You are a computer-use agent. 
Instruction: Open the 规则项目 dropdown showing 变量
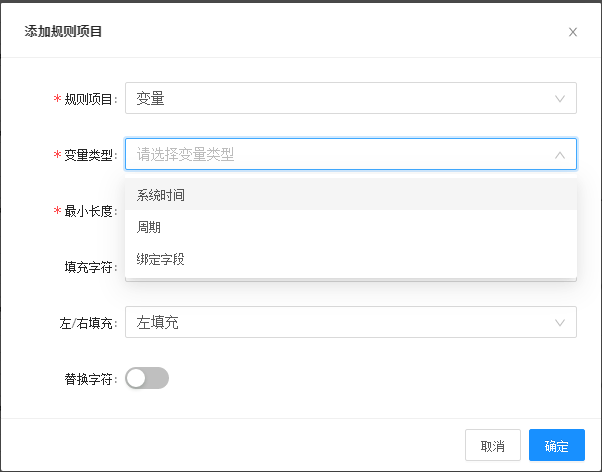point(340,99)
